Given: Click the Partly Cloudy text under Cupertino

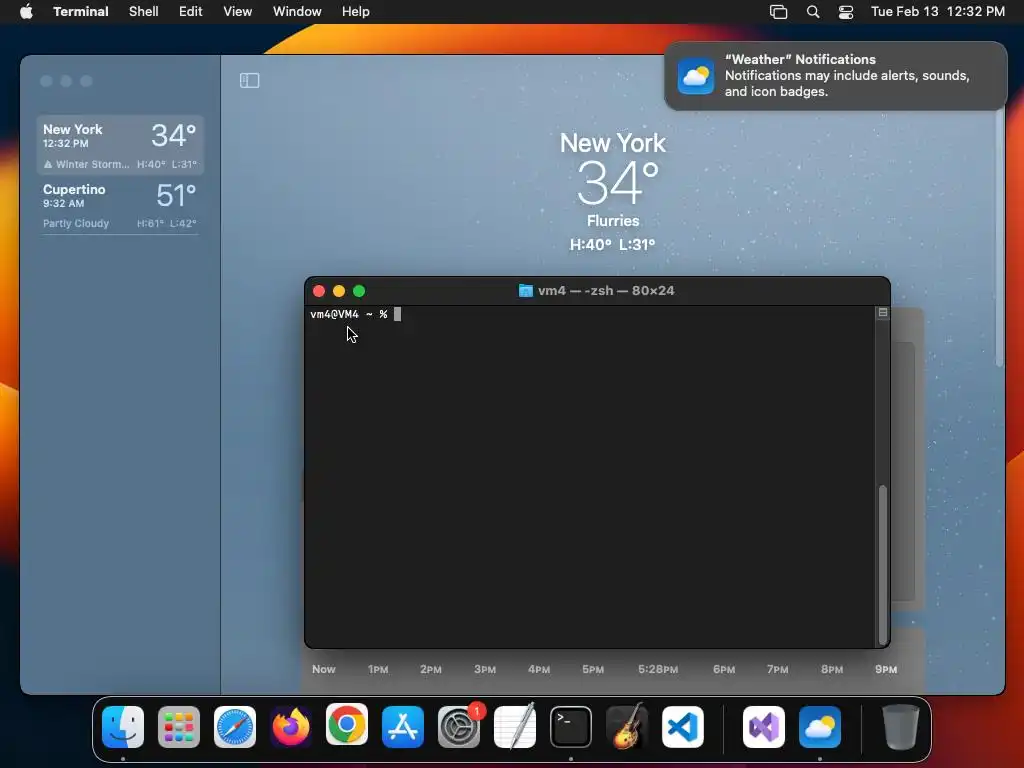Looking at the screenshot, I should pyautogui.click(x=76, y=223).
